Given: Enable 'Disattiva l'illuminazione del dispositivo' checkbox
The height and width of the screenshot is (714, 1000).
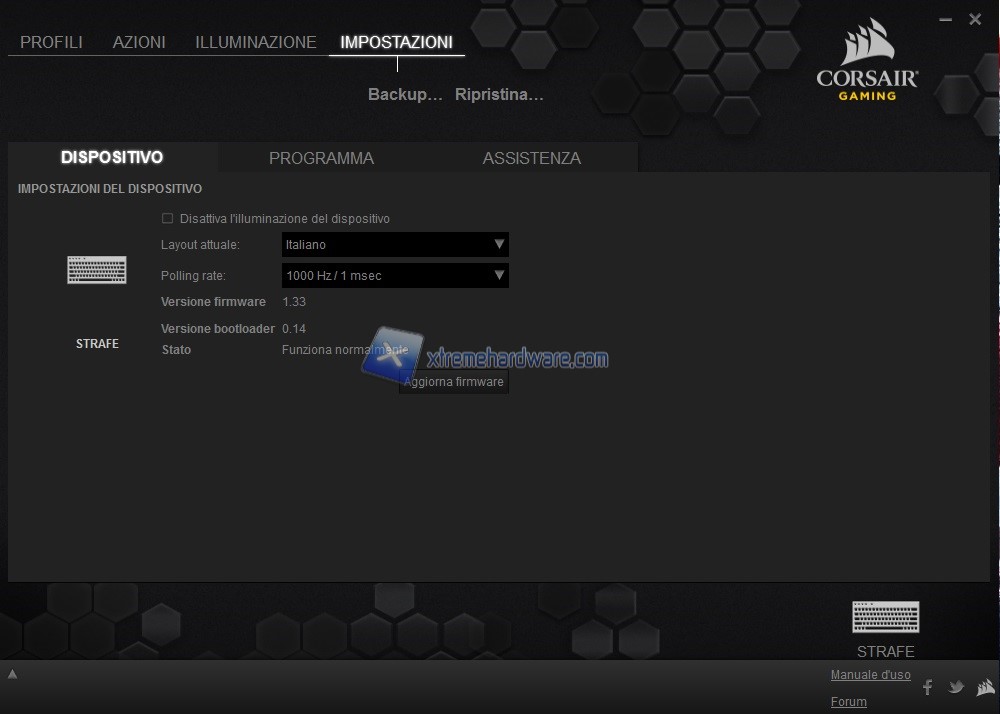Looking at the screenshot, I should [x=168, y=218].
